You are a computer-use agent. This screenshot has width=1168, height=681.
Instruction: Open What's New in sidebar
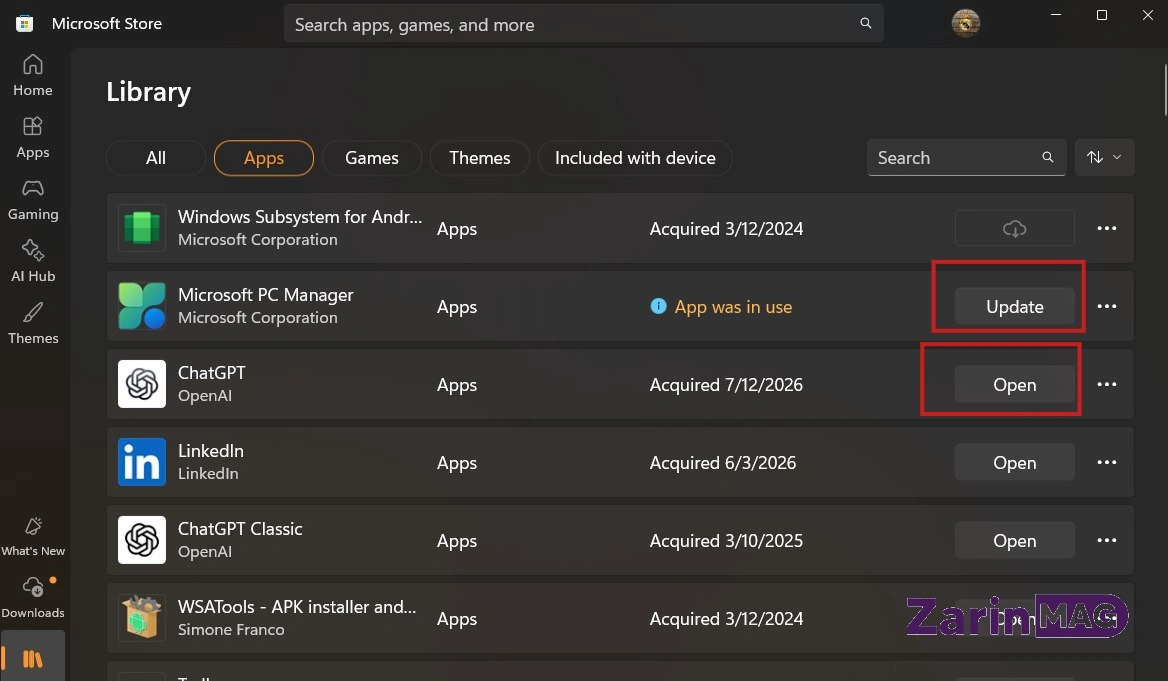[x=33, y=536]
